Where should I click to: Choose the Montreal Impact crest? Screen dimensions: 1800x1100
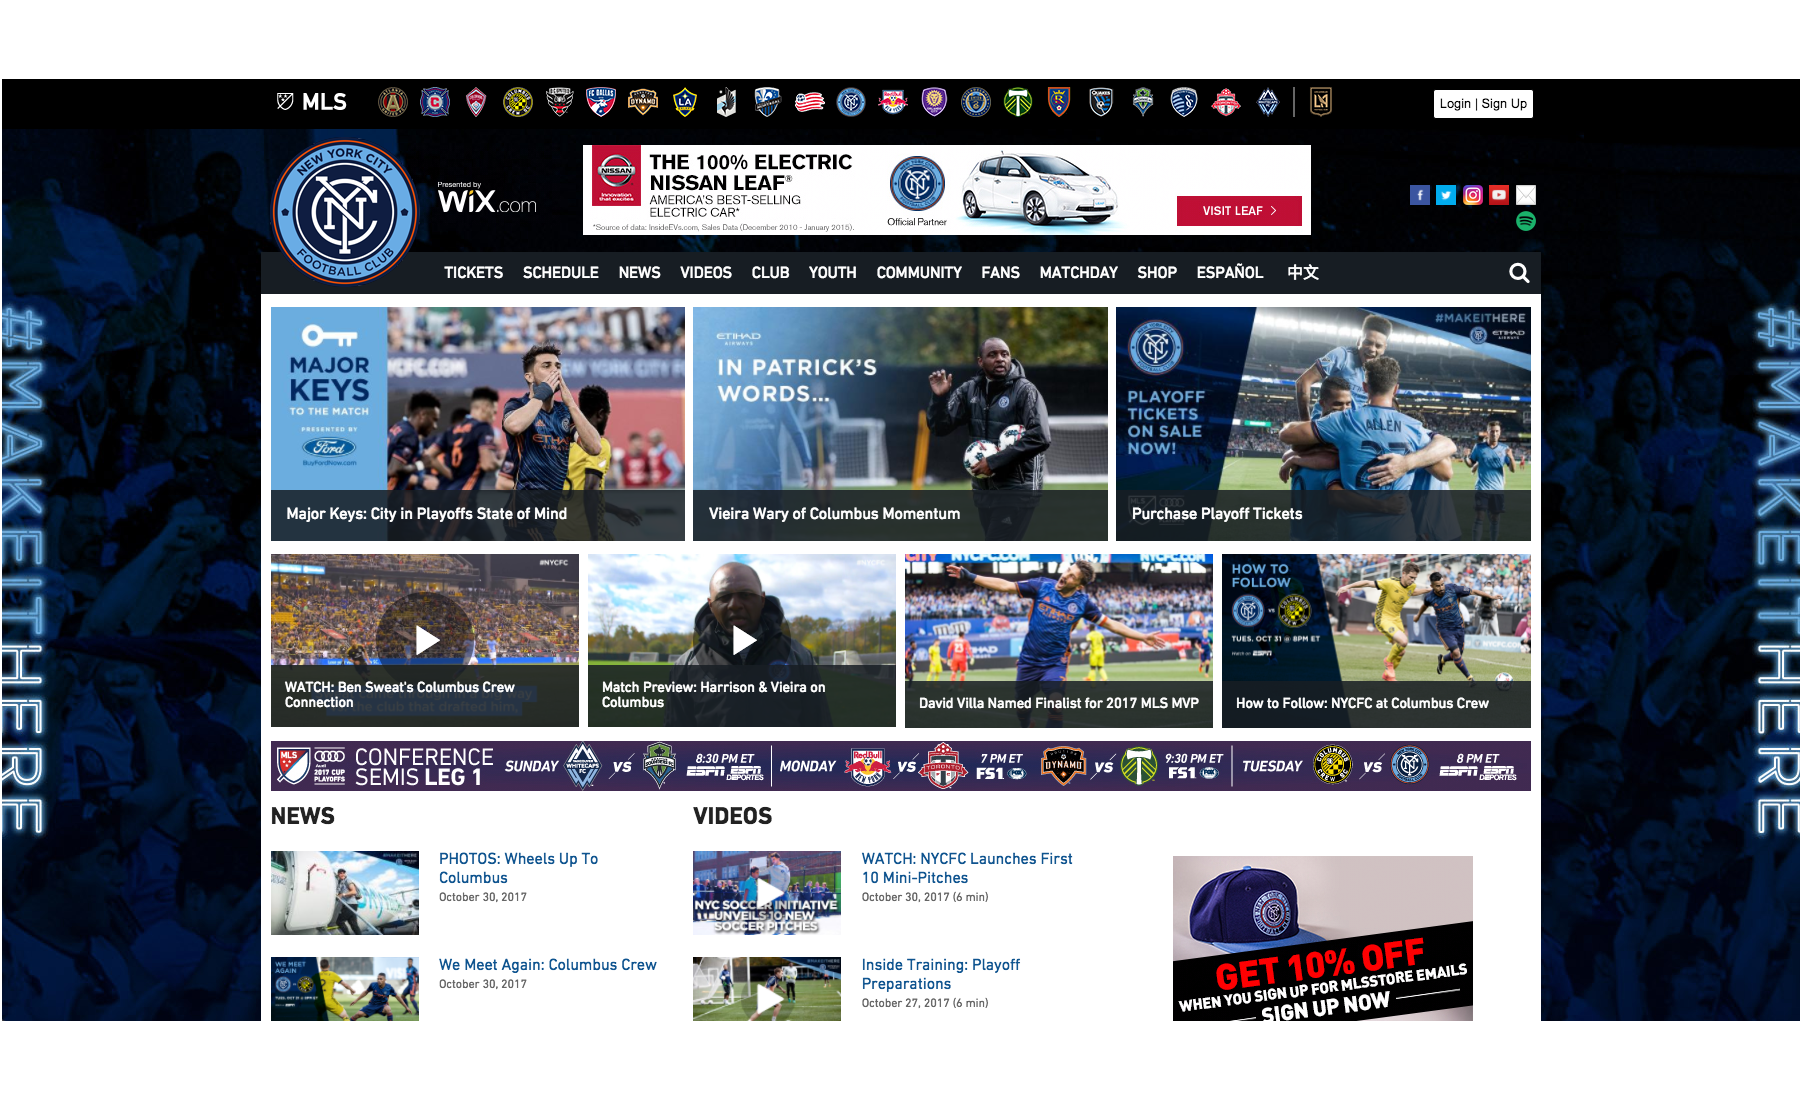point(768,102)
